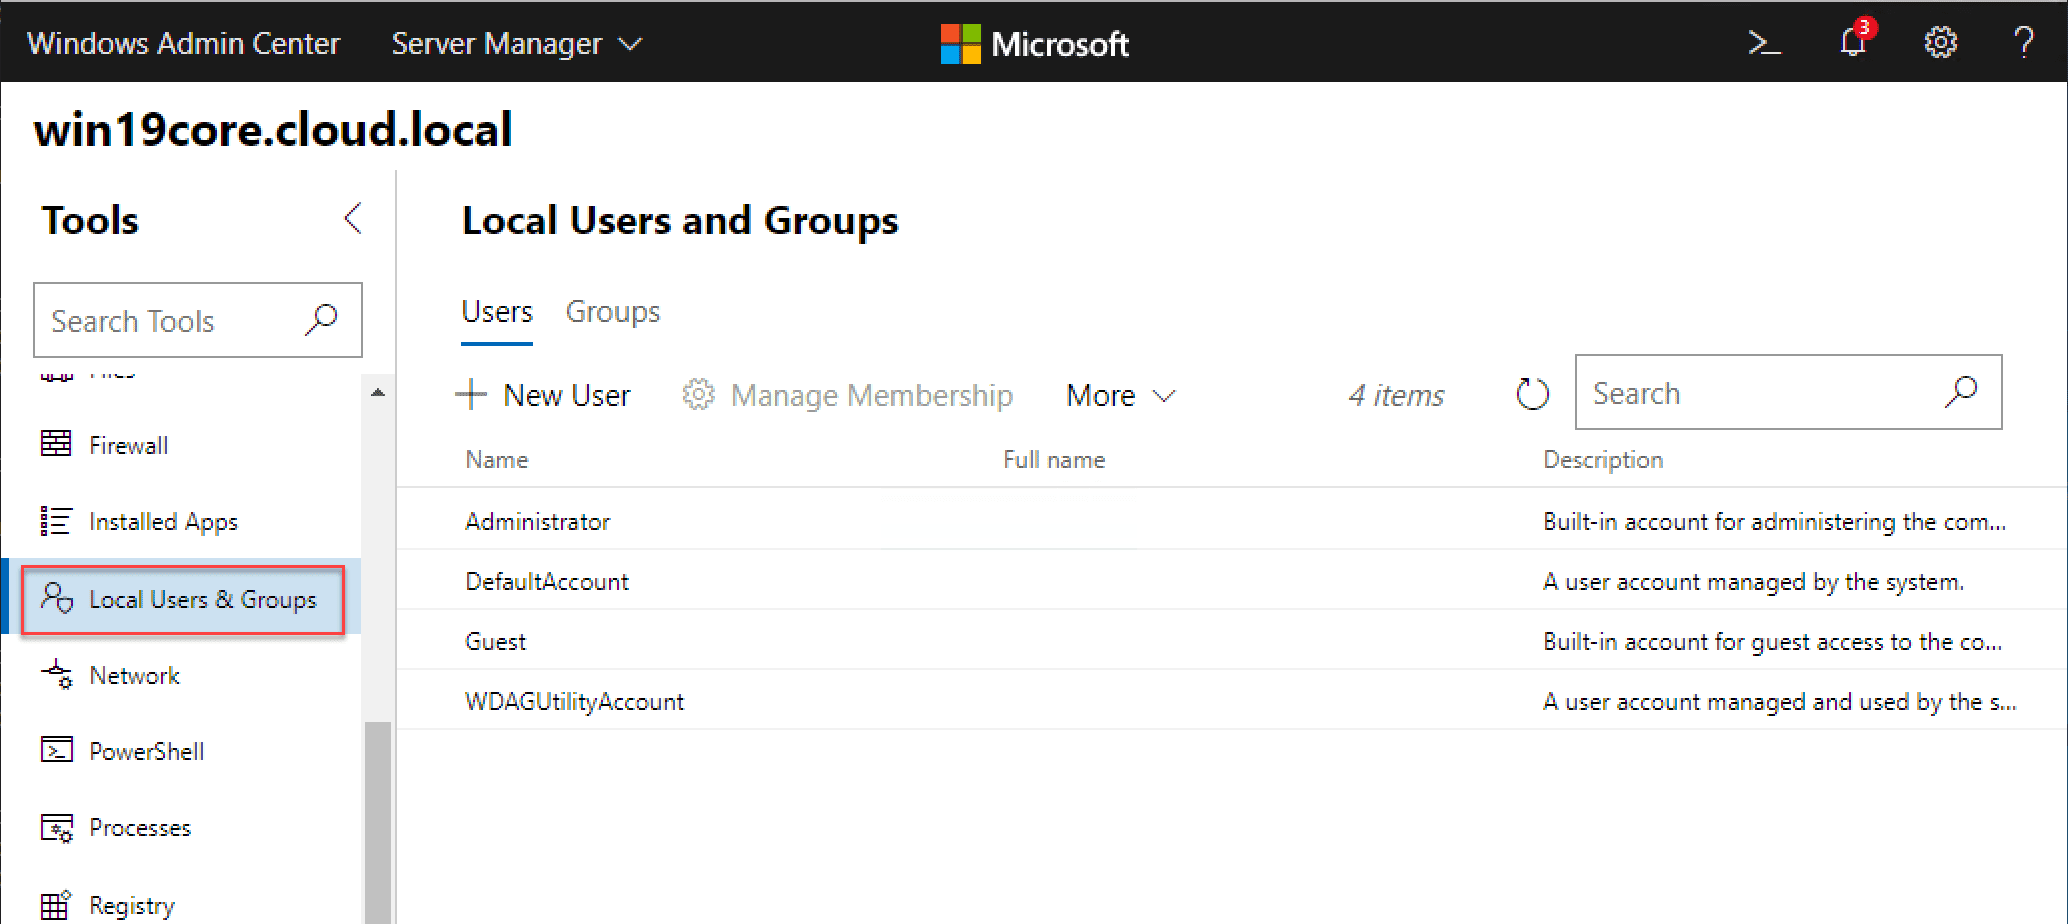Click the tools list scroll-up arrow
2068x924 pixels.
click(377, 393)
